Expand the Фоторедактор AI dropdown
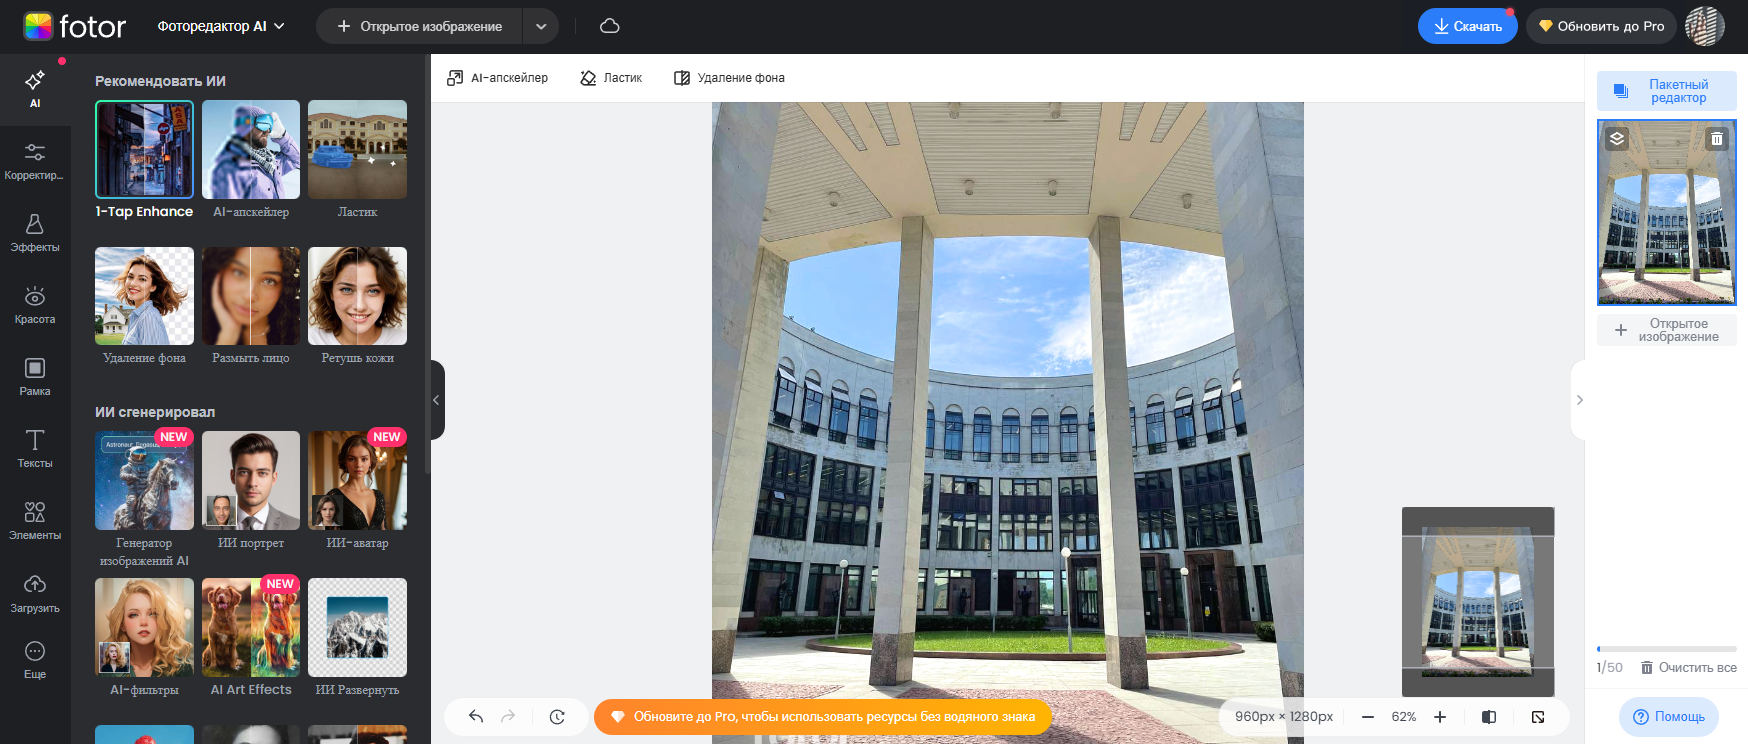Viewport: 1748px width, 744px height. coord(221,26)
